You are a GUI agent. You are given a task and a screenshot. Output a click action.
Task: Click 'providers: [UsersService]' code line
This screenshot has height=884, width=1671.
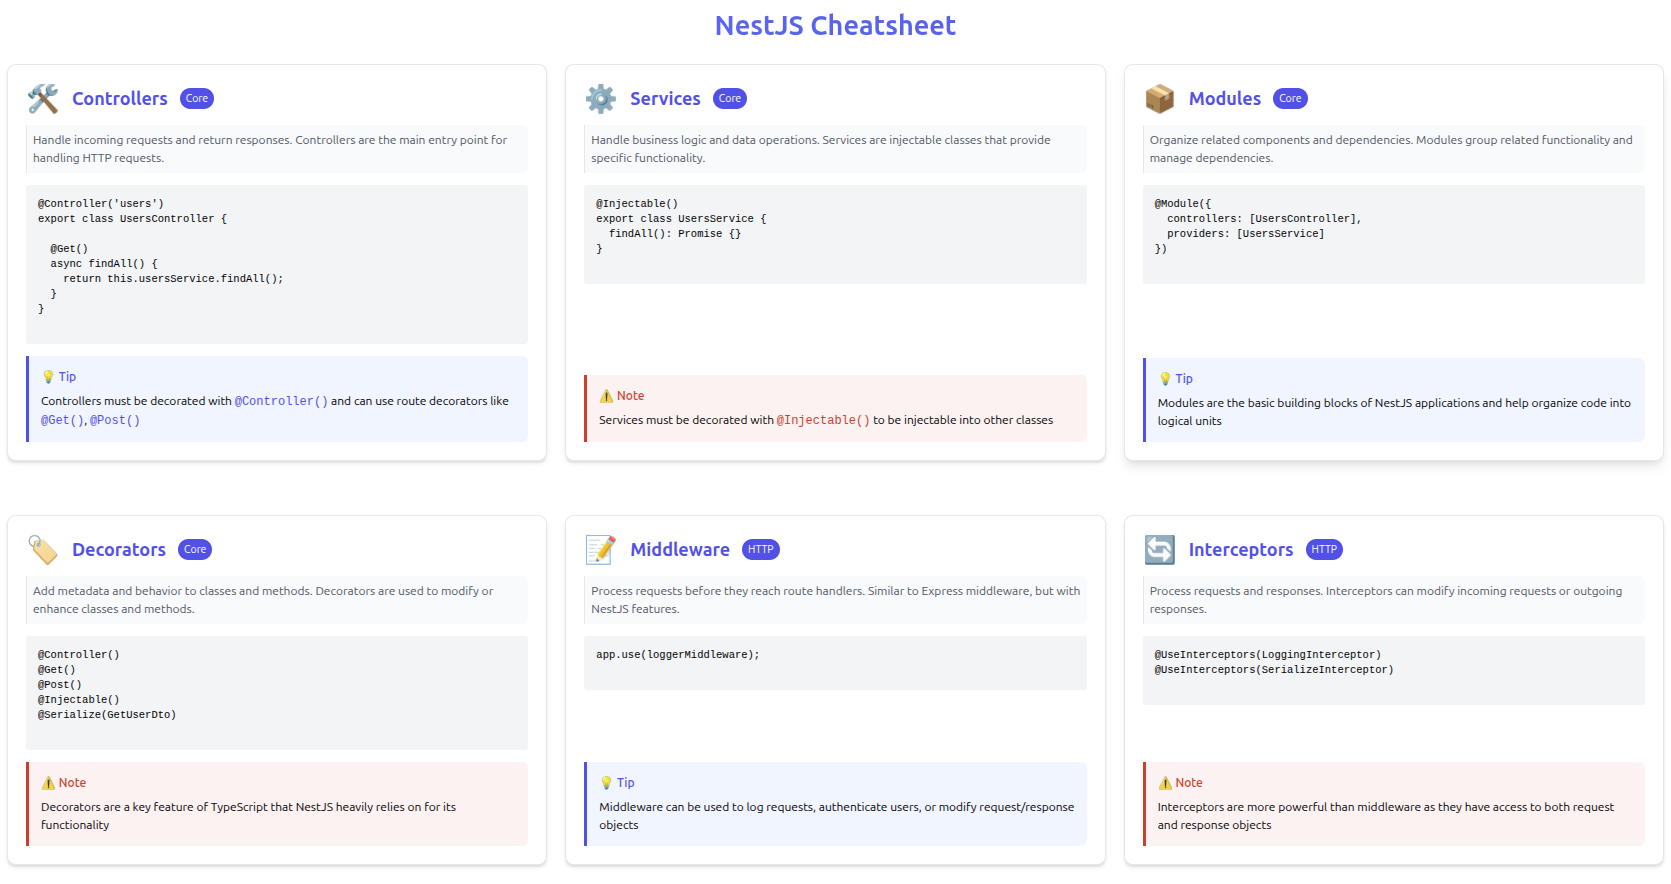click(1245, 234)
